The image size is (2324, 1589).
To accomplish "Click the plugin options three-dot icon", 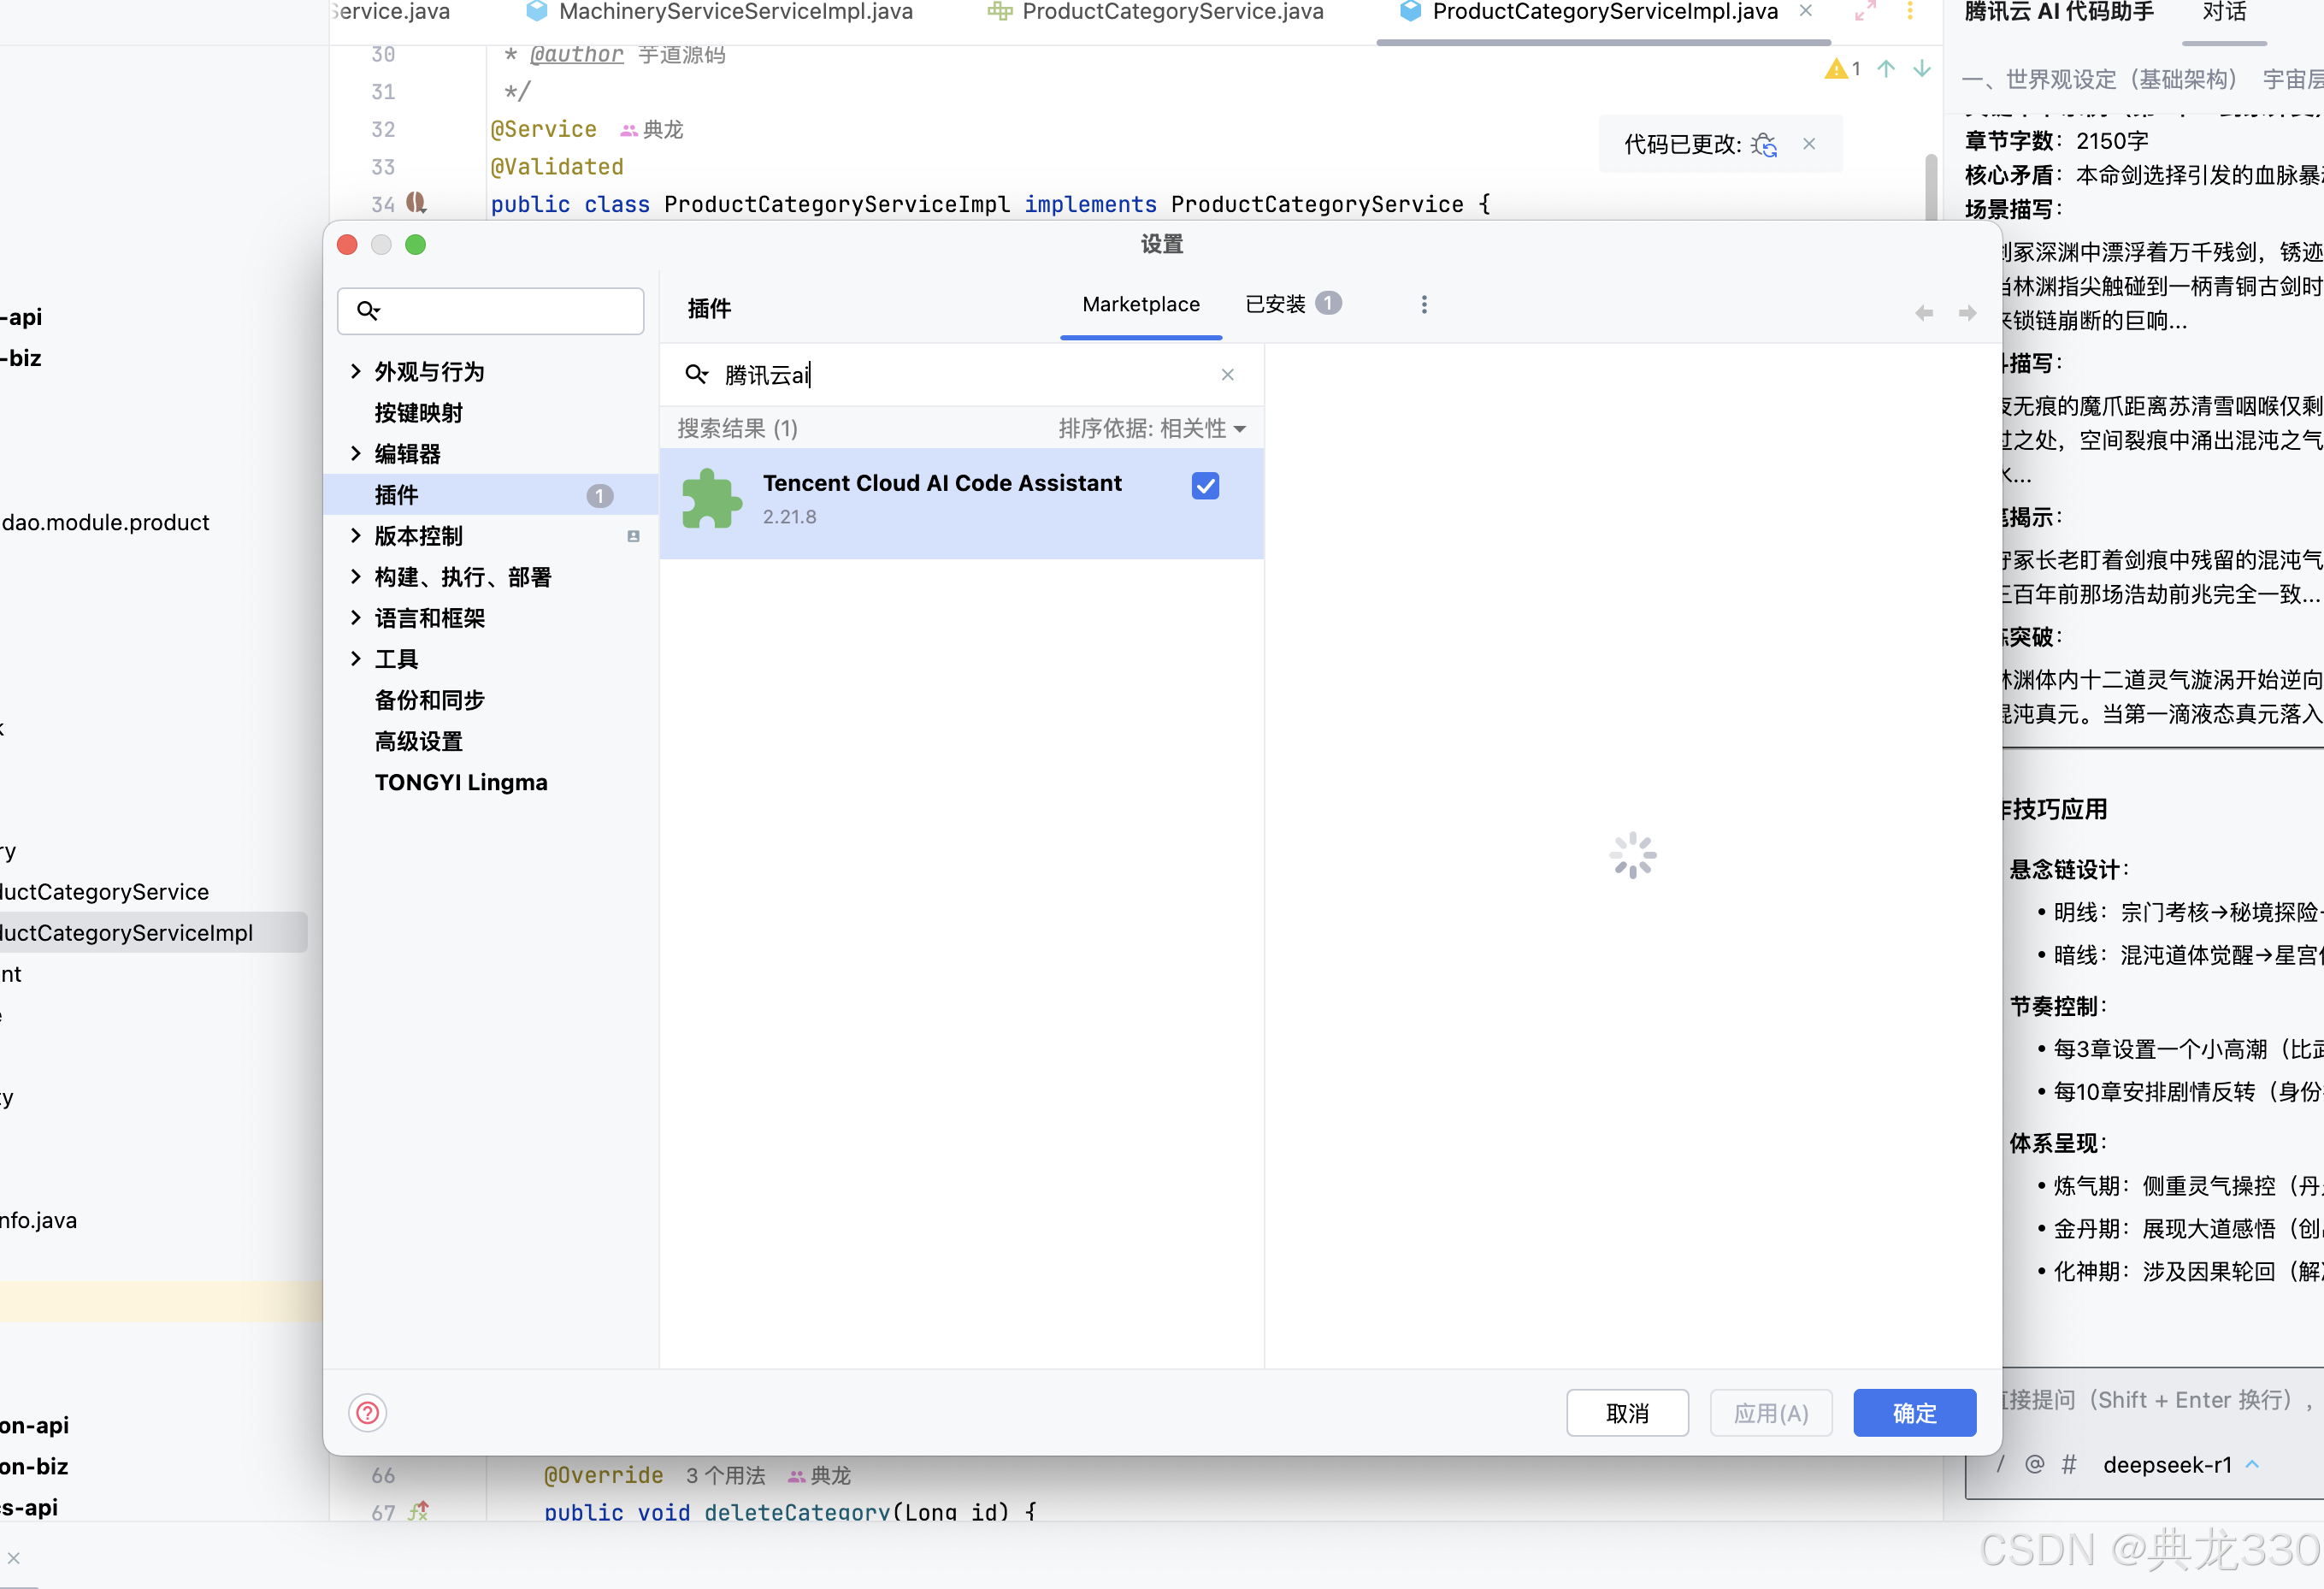I will pyautogui.click(x=1424, y=304).
